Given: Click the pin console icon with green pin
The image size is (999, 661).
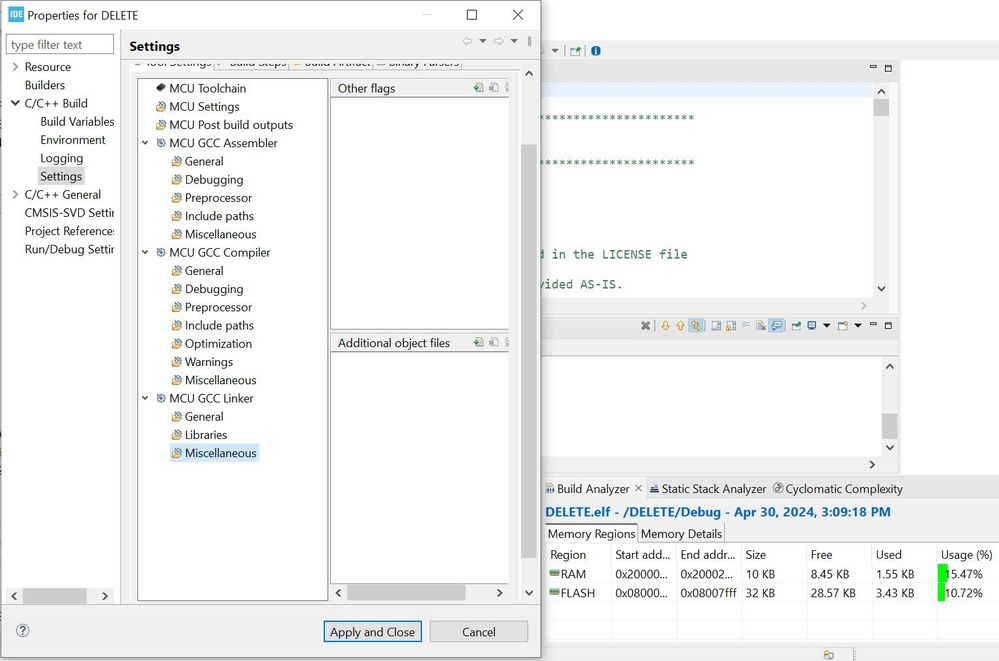Looking at the screenshot, I should 796,326.
